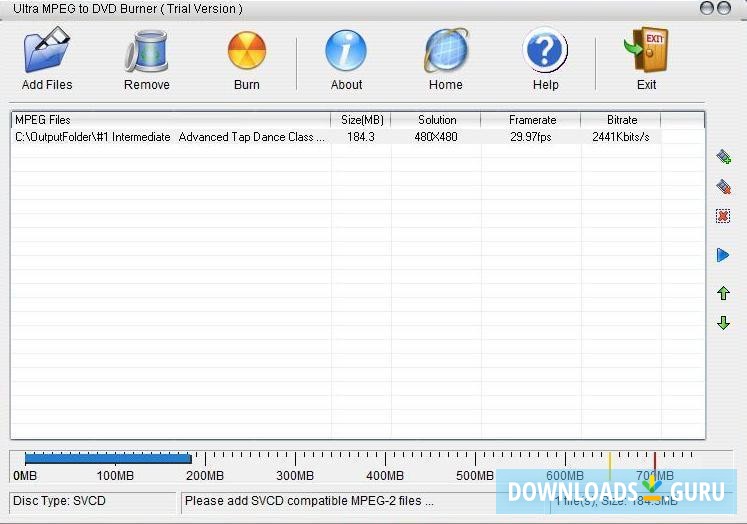Click the 29.97fps framerate value

[x=531, y=137]
